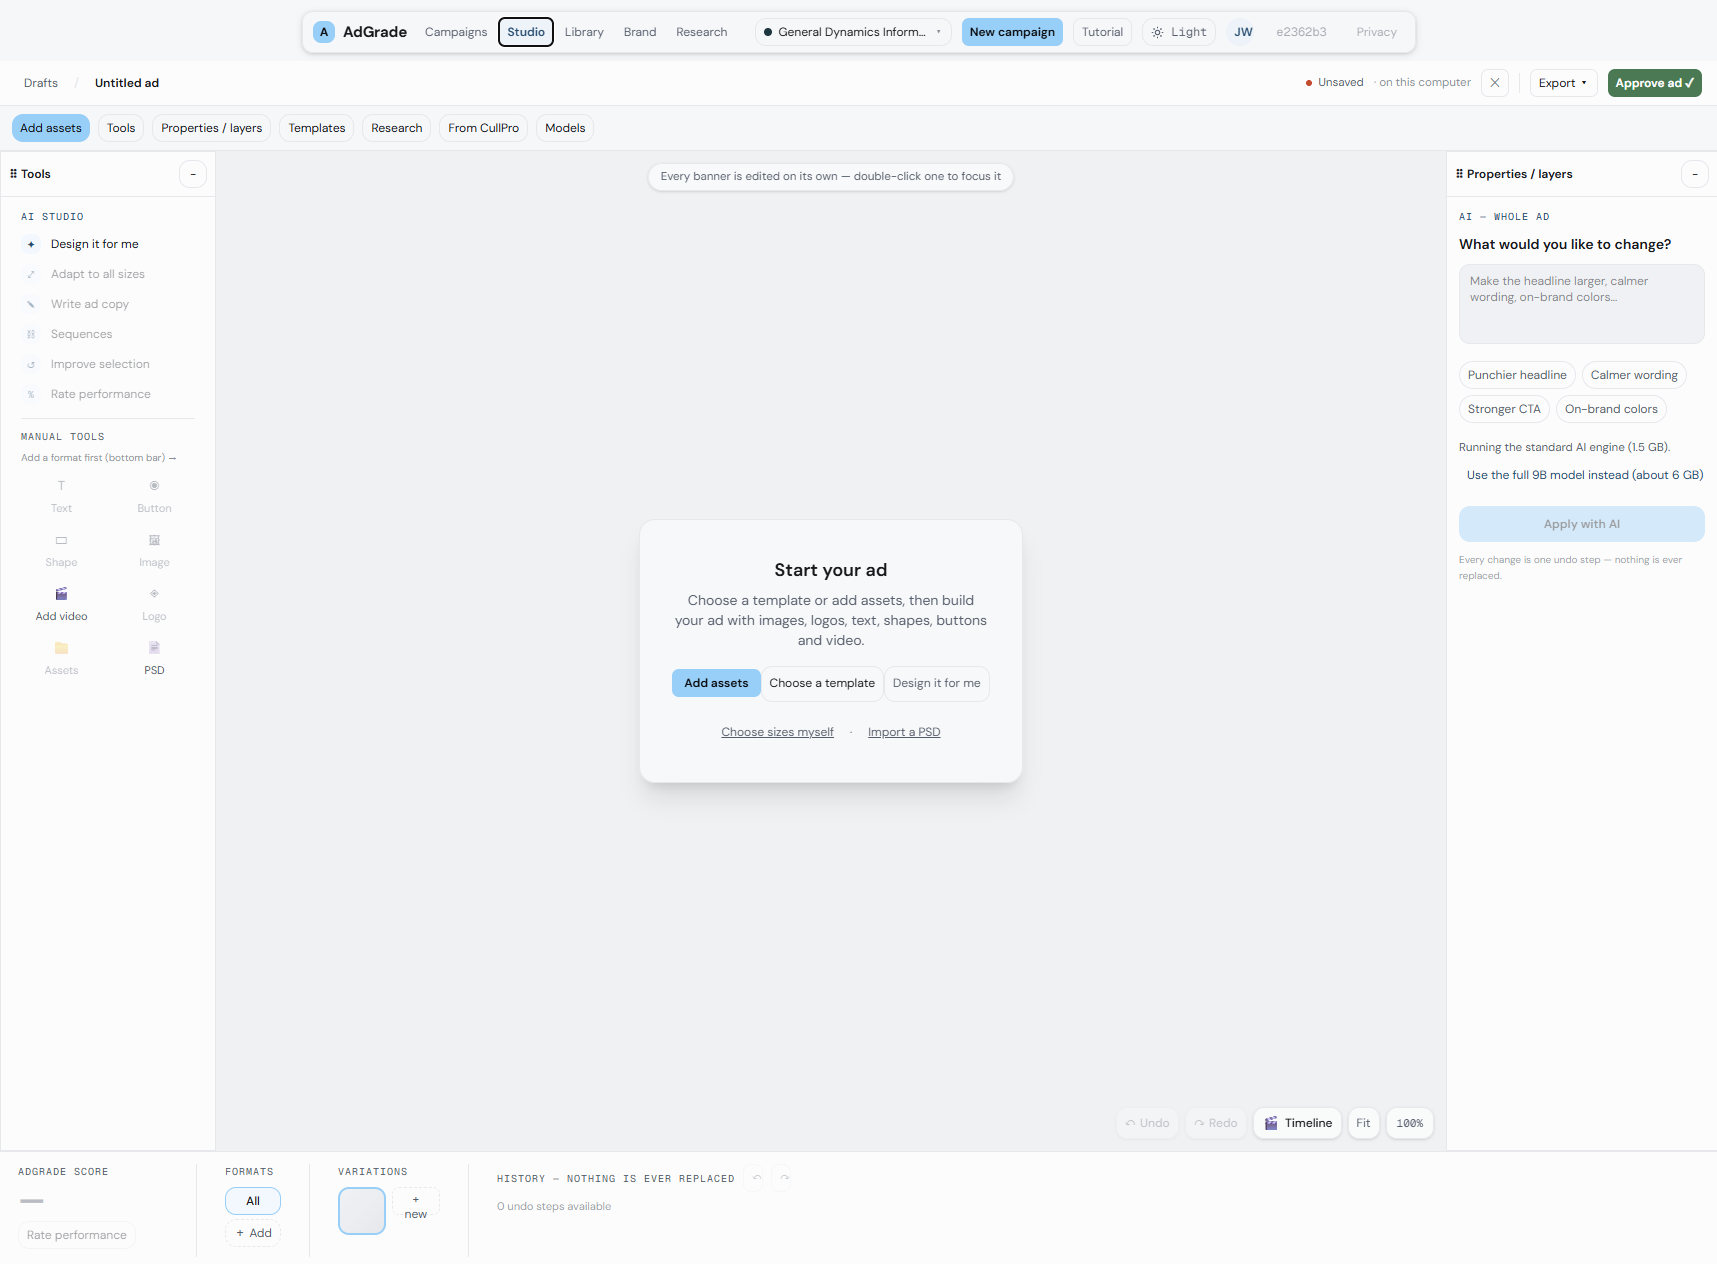
Task: Select the PSD import tool
Action: pos(154,658)
